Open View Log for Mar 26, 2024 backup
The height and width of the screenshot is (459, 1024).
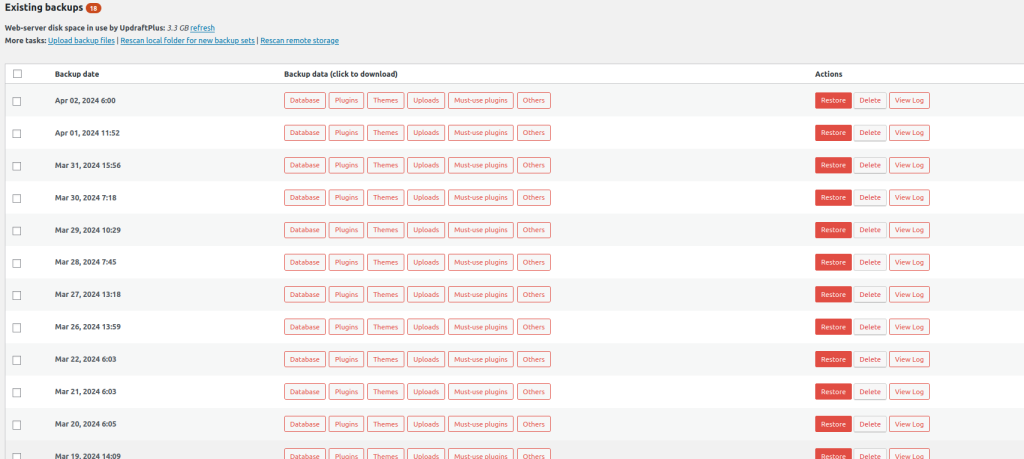coord(909,327)
